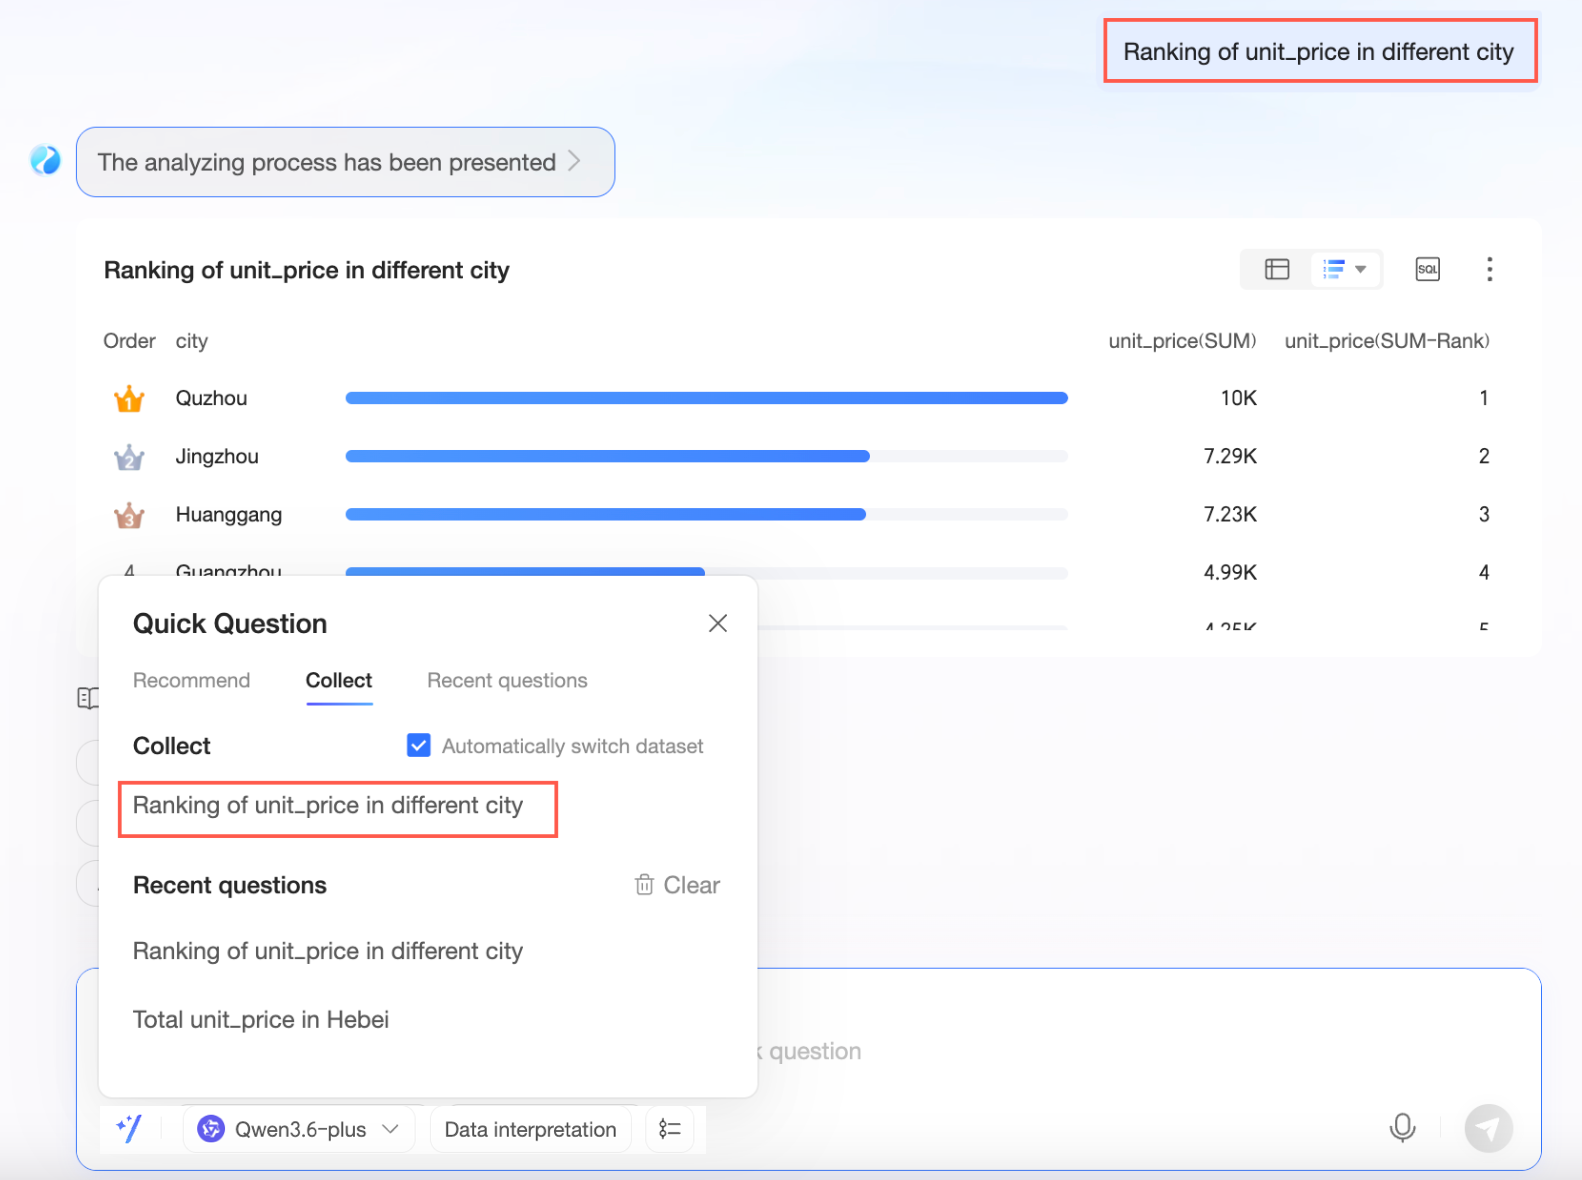Click the Order column header

click(x=129, y=341)
